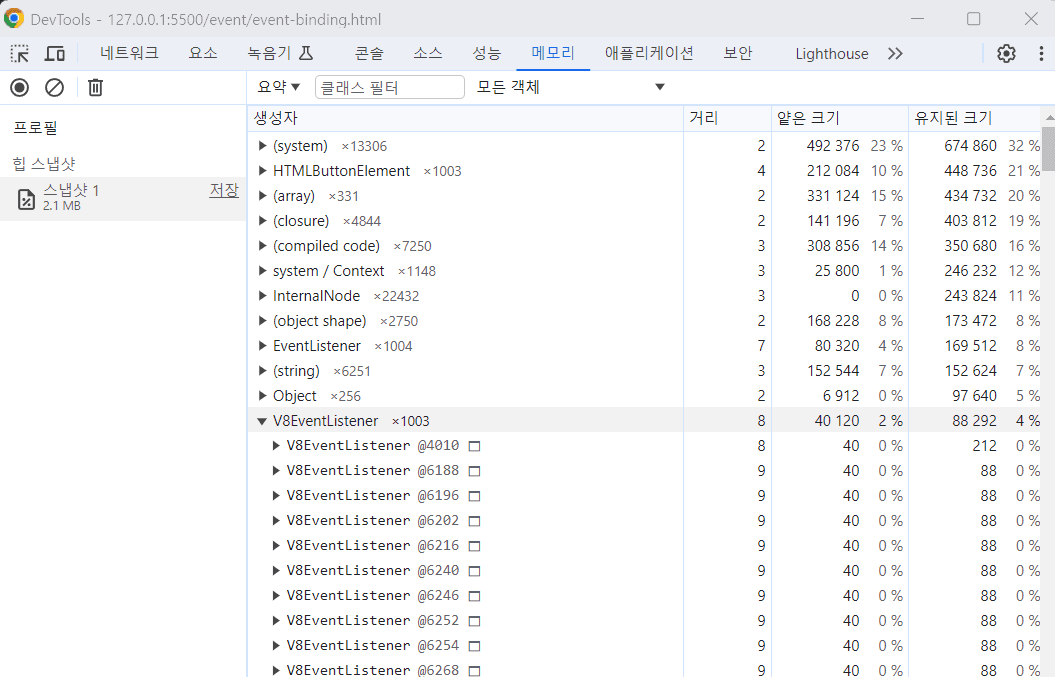The width and height of the screenshot is (1055, 677).
Task: Open the 요약 view dropdown
Action: click(278, 86)
